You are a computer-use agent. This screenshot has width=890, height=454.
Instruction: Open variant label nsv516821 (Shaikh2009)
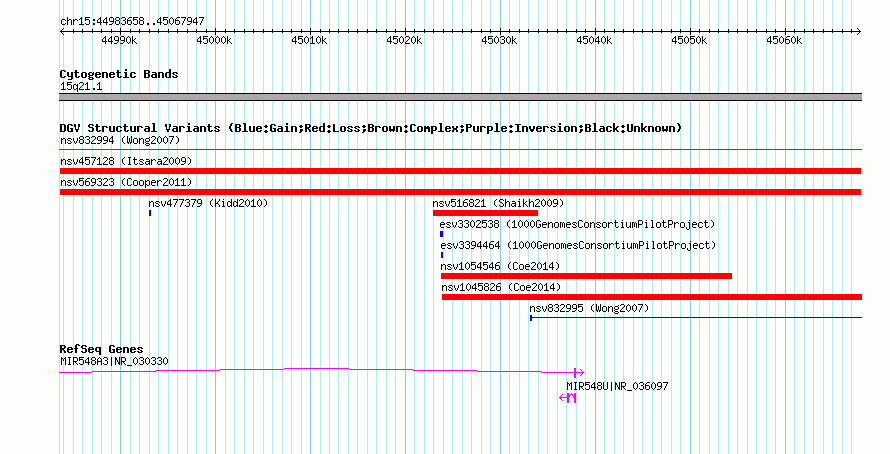coord(498,203)
